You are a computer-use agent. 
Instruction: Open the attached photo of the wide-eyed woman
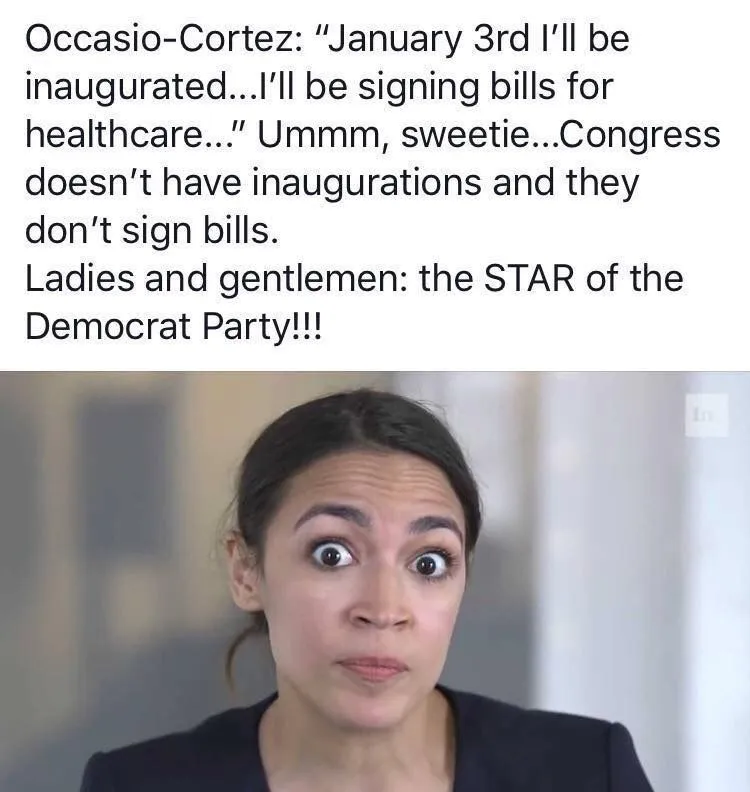[x=375, y=581]
